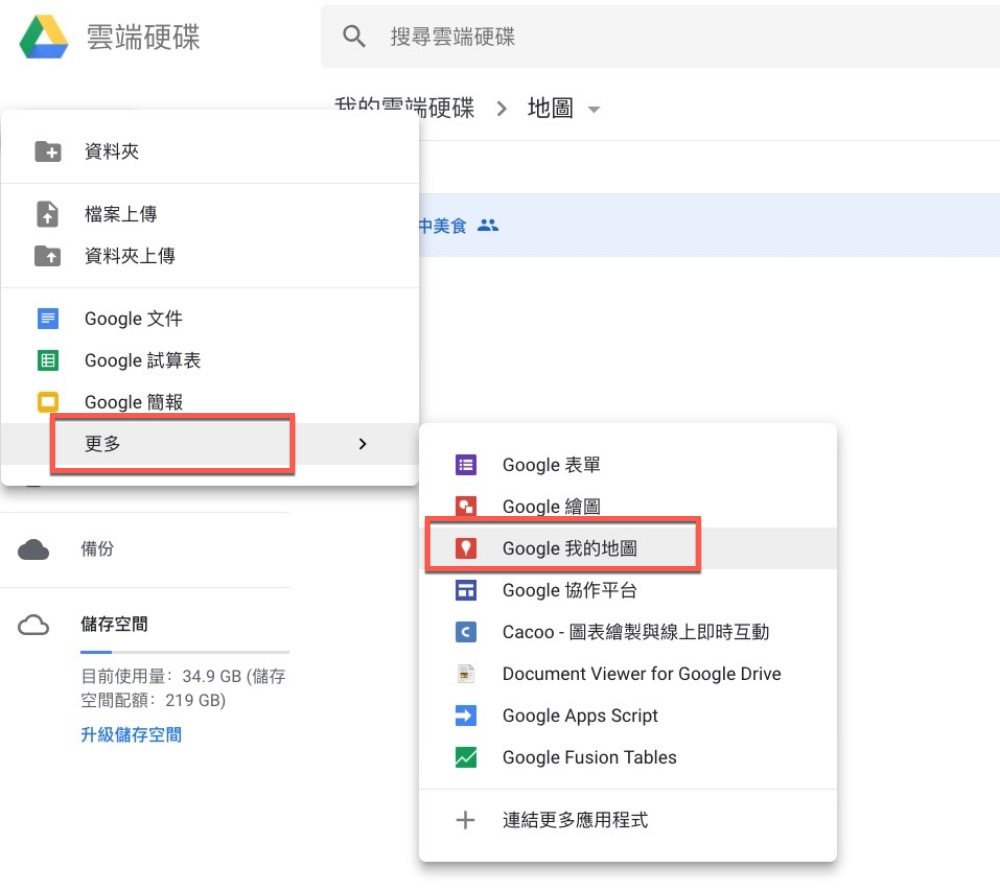Click the folder upload icon
1000x891 pixels.
point(48,256)
